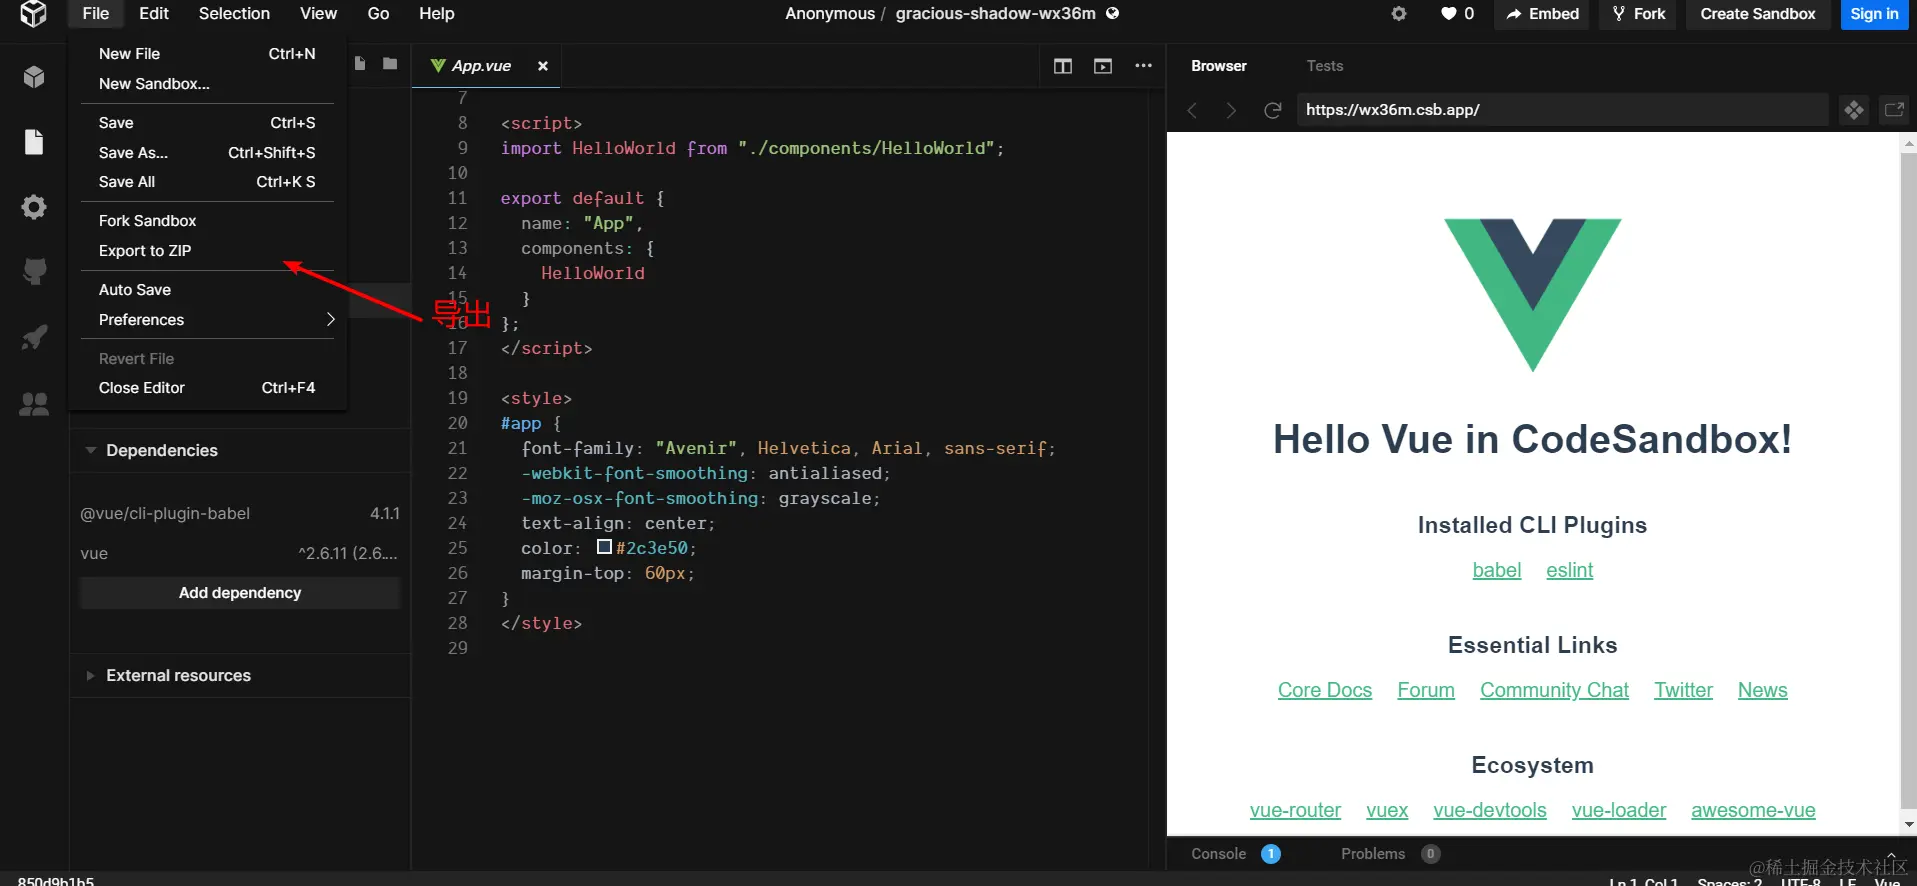1917x886 pixels.
Task: Click the new file icon above editor
Action: click(360, 64)
